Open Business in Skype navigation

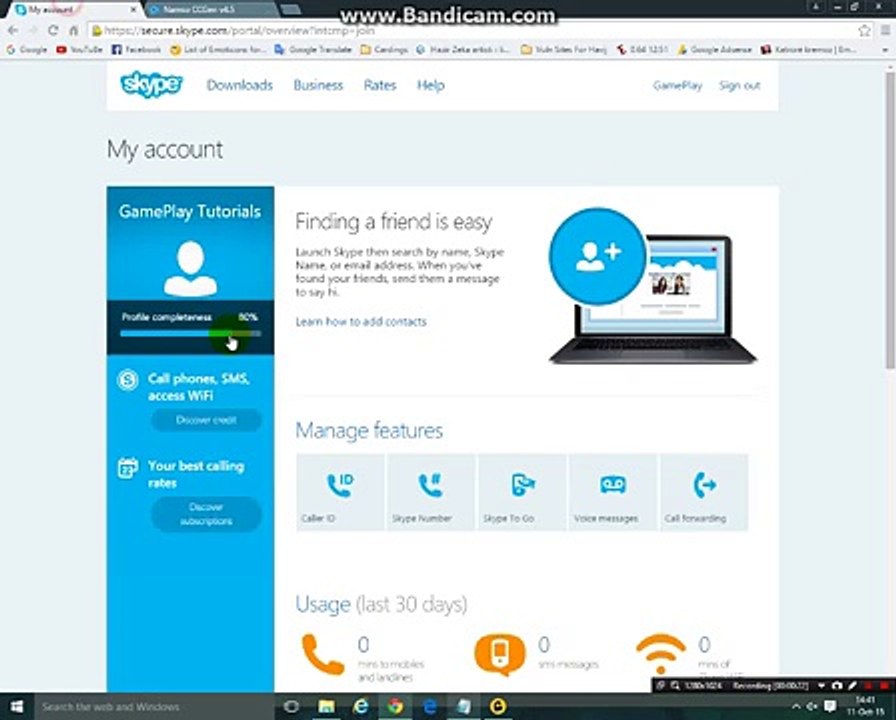pos(318,85)
